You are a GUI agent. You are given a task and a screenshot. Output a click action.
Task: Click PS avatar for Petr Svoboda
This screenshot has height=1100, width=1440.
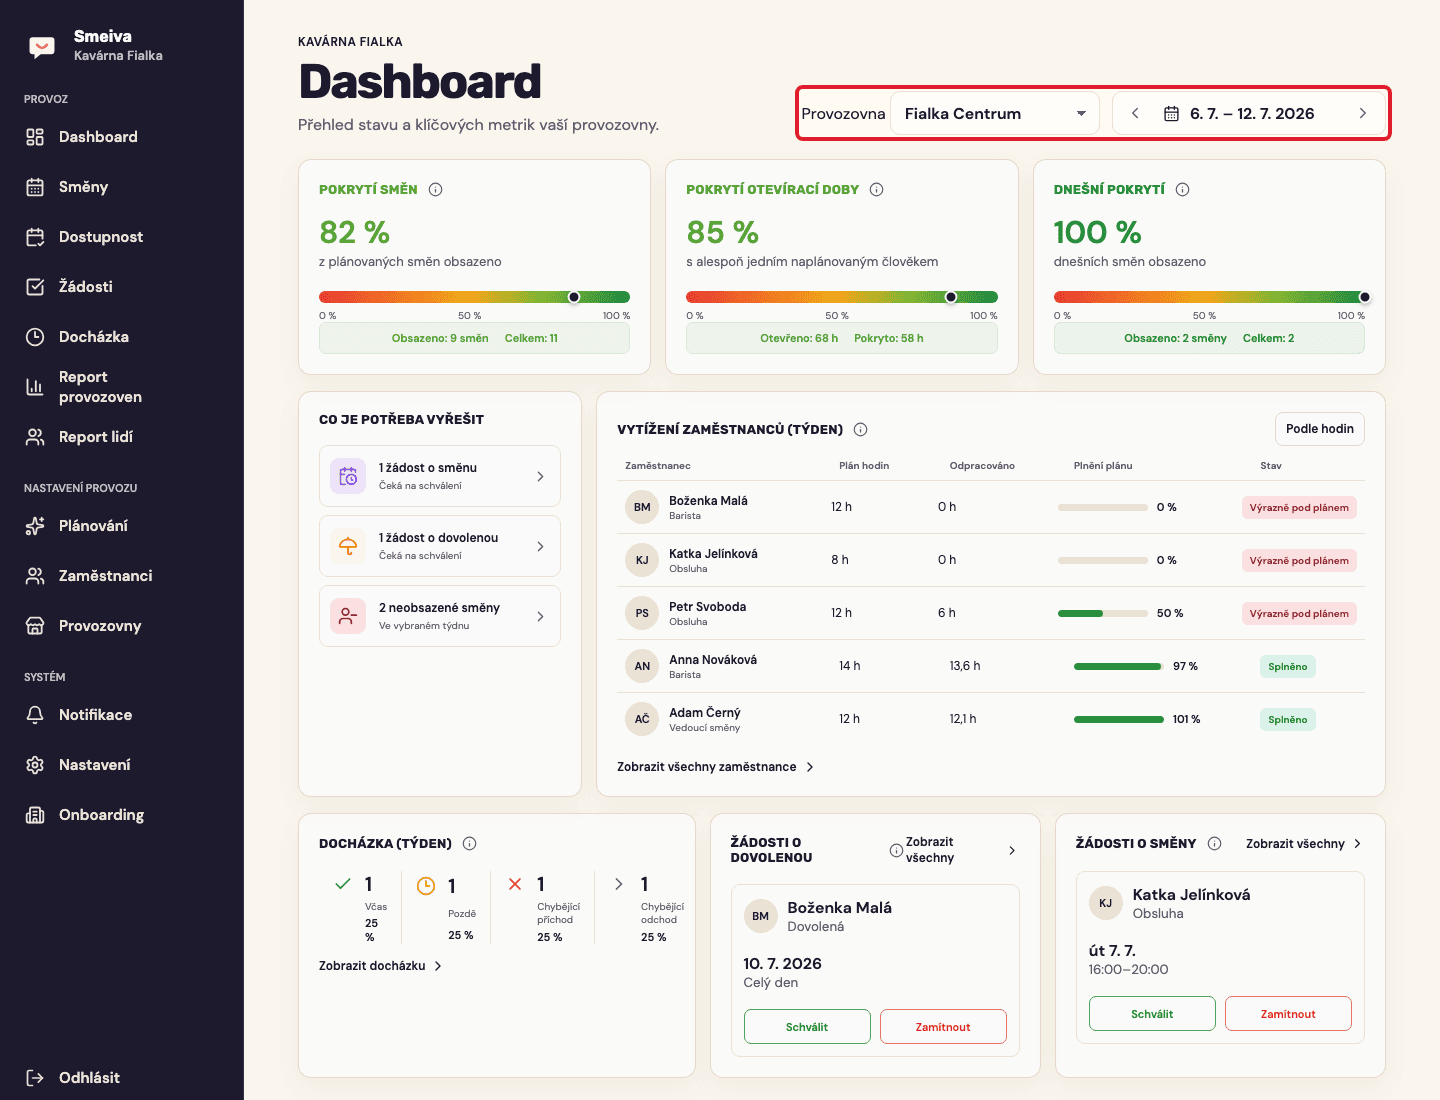tap(642, 613)
